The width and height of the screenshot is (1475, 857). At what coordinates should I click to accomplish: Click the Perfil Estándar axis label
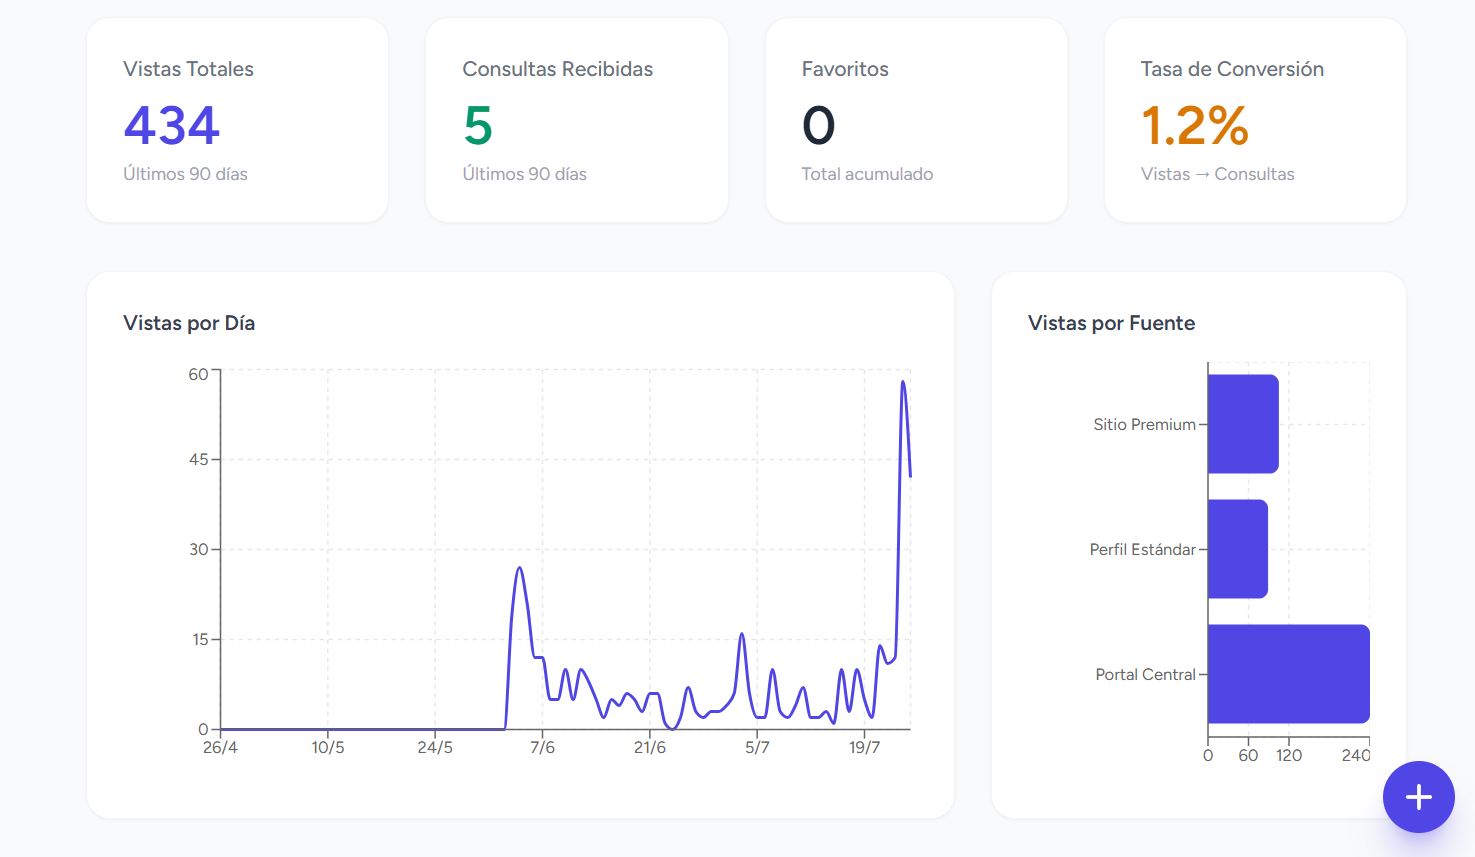click(x=1142, y=549)
